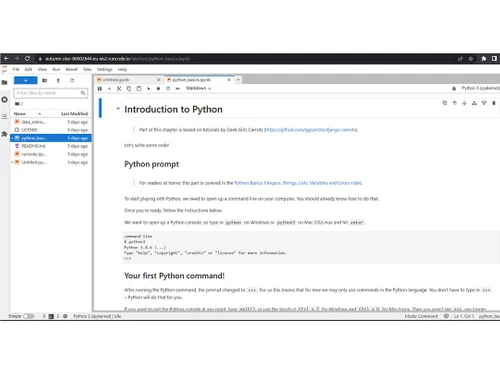500x375 pixels.
Task: Open the Kernel menu
Action: [72, 69]
